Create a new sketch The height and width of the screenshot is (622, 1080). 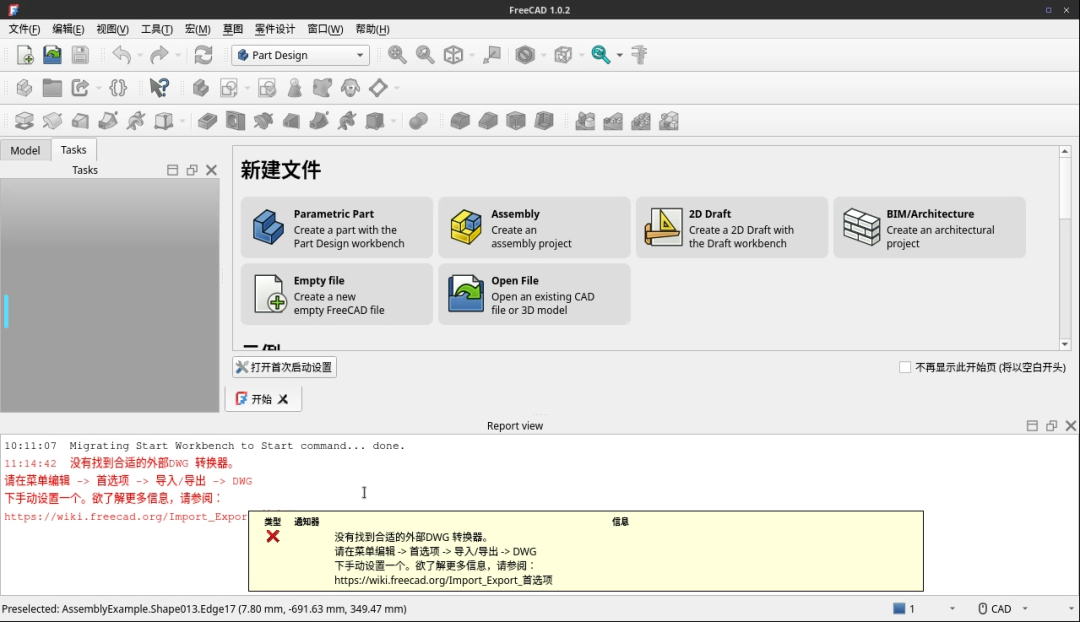228,88
